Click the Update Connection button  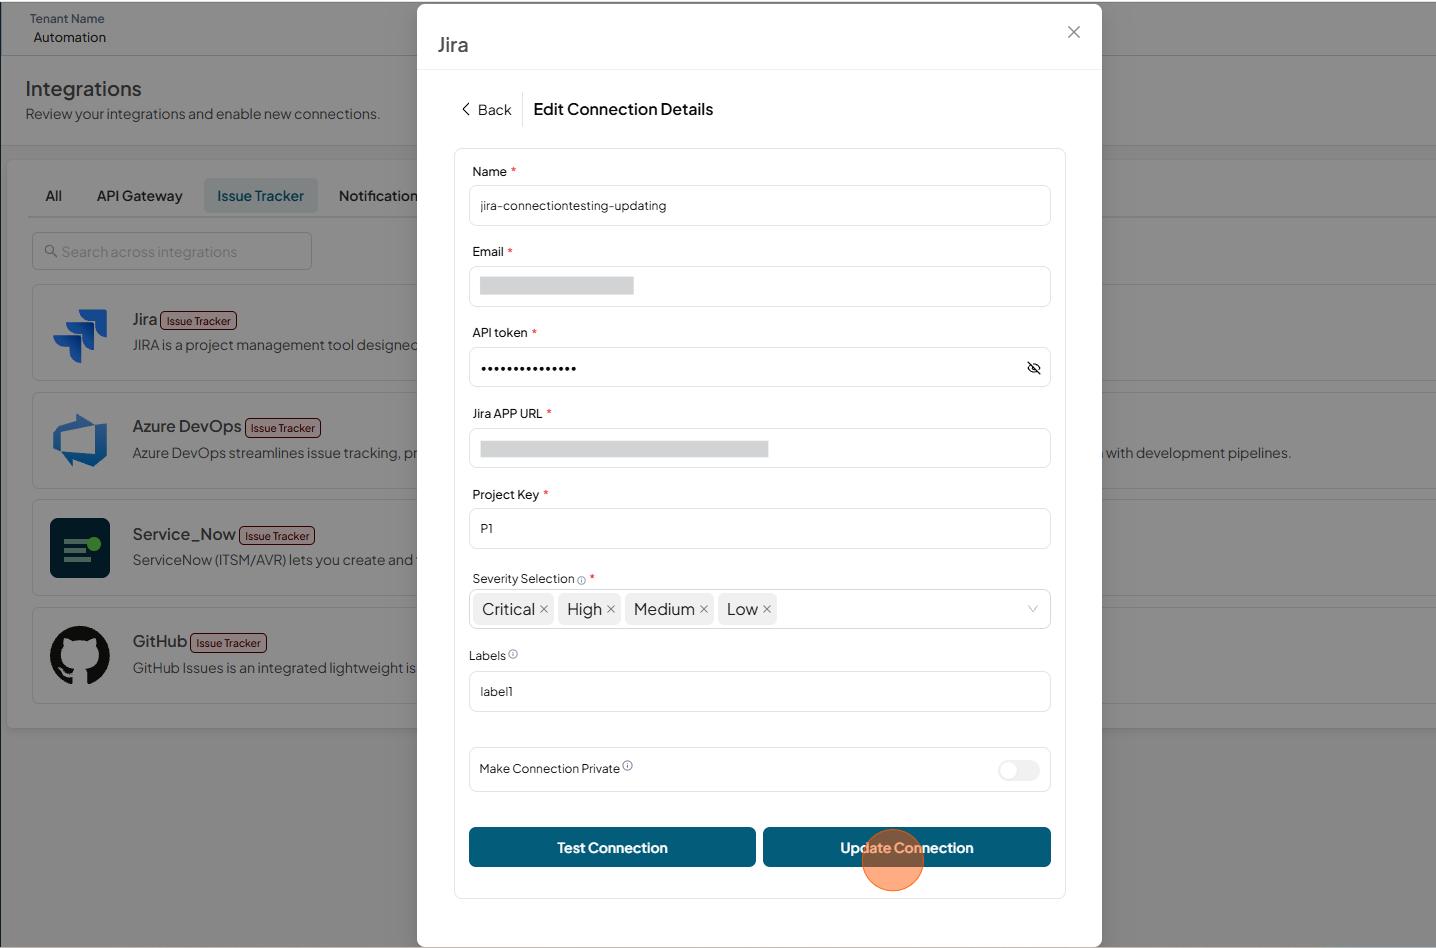pos(906,847)
